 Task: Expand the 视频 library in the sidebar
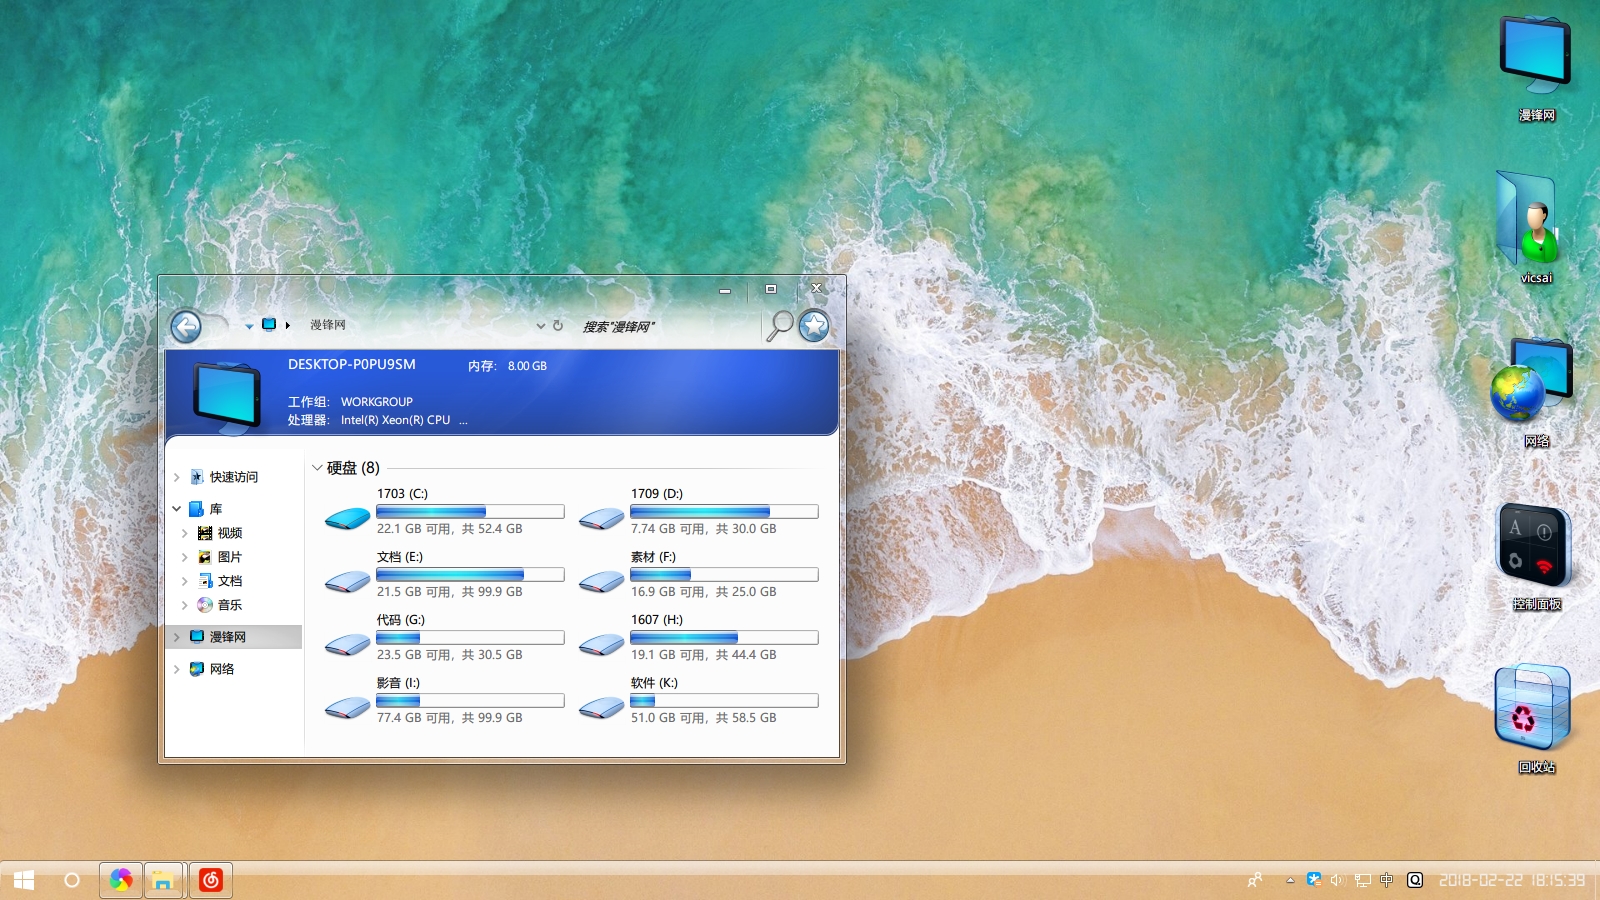pos(186,533)
